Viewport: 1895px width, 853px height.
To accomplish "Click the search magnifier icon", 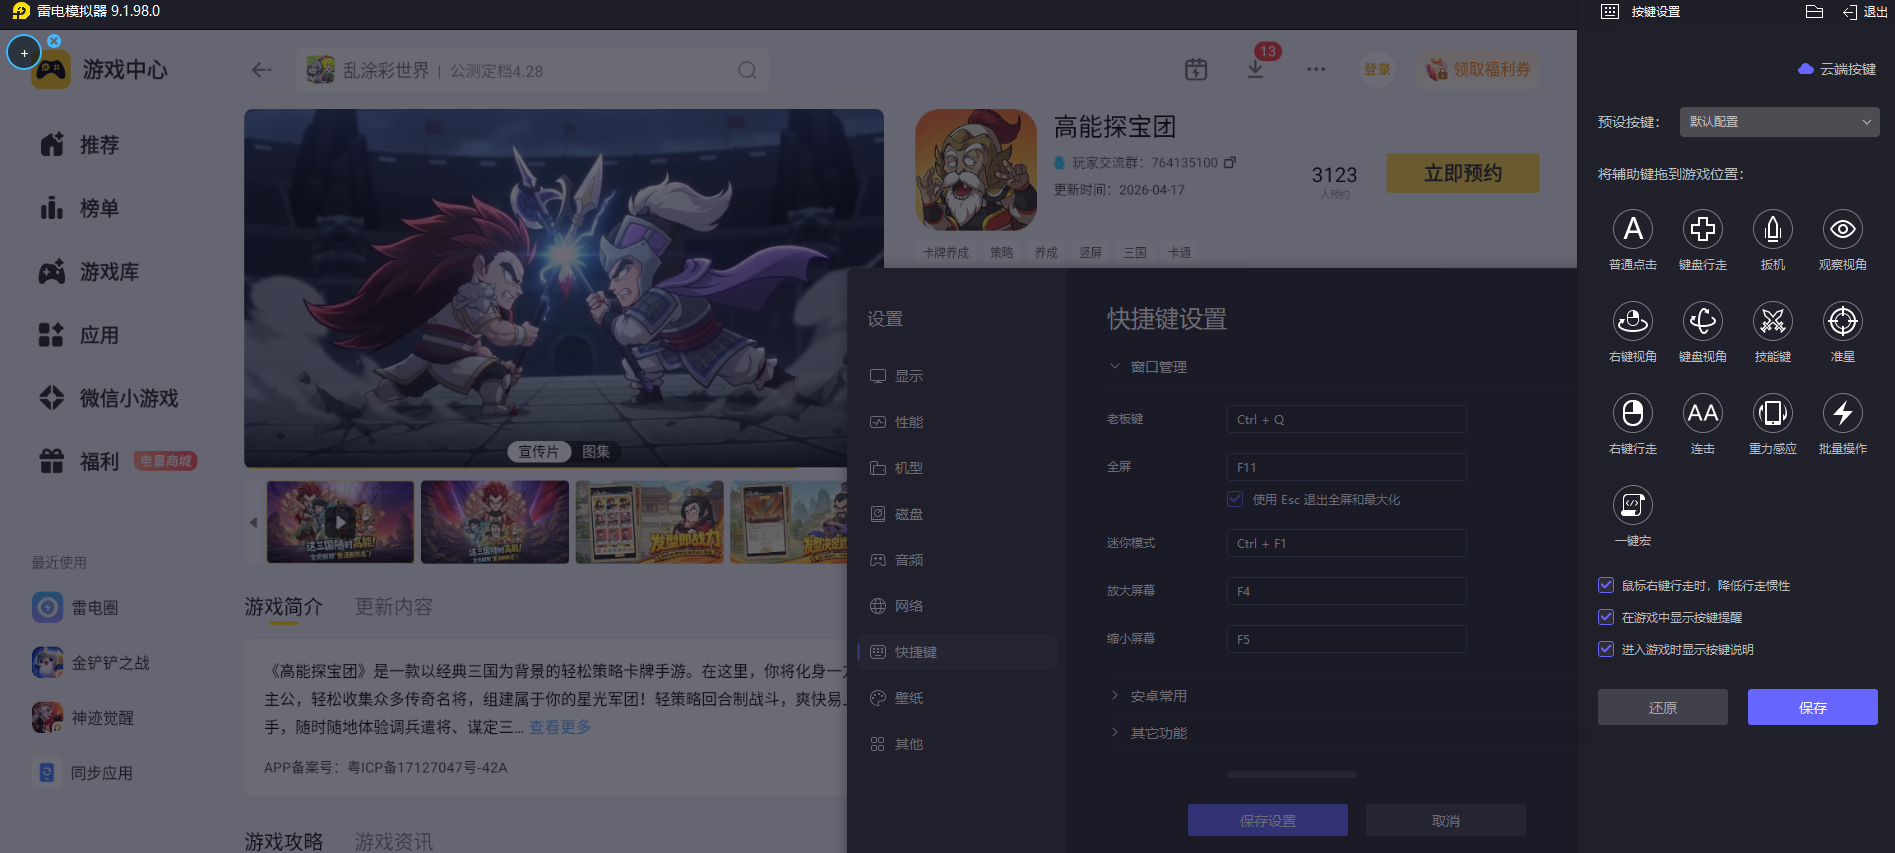I will coord(747,70).
